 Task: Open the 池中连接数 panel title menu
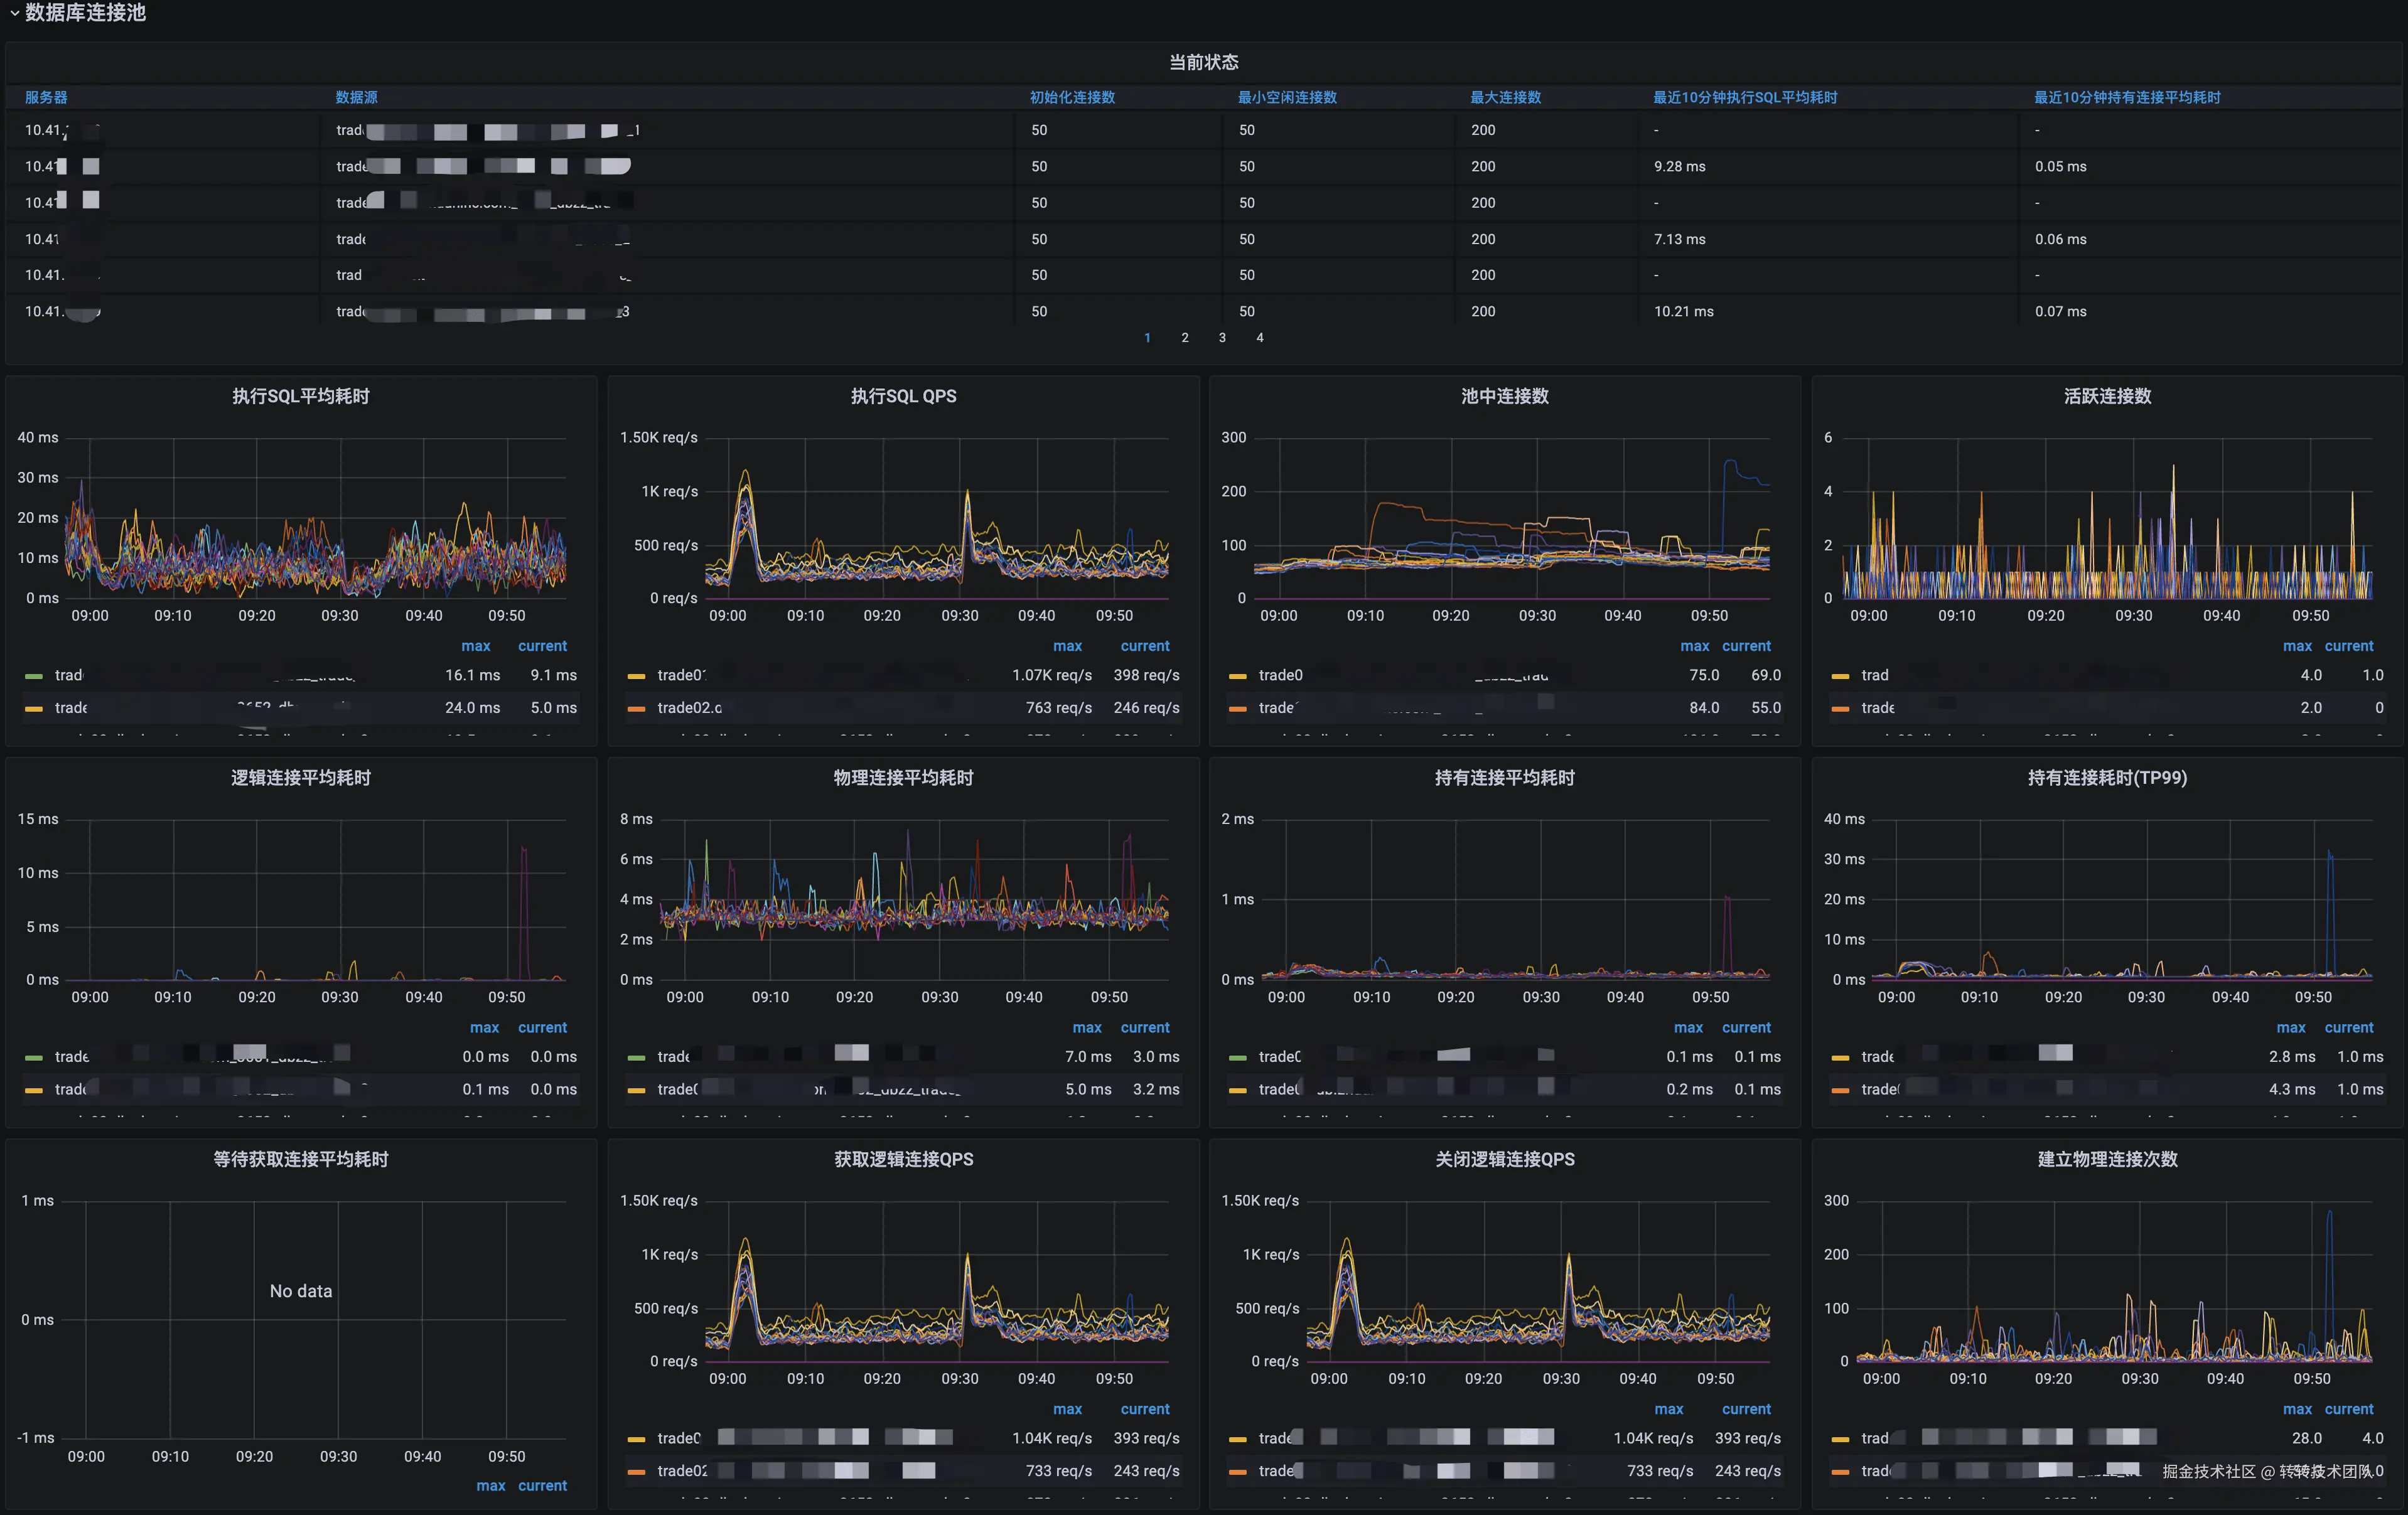(1504, 396)
